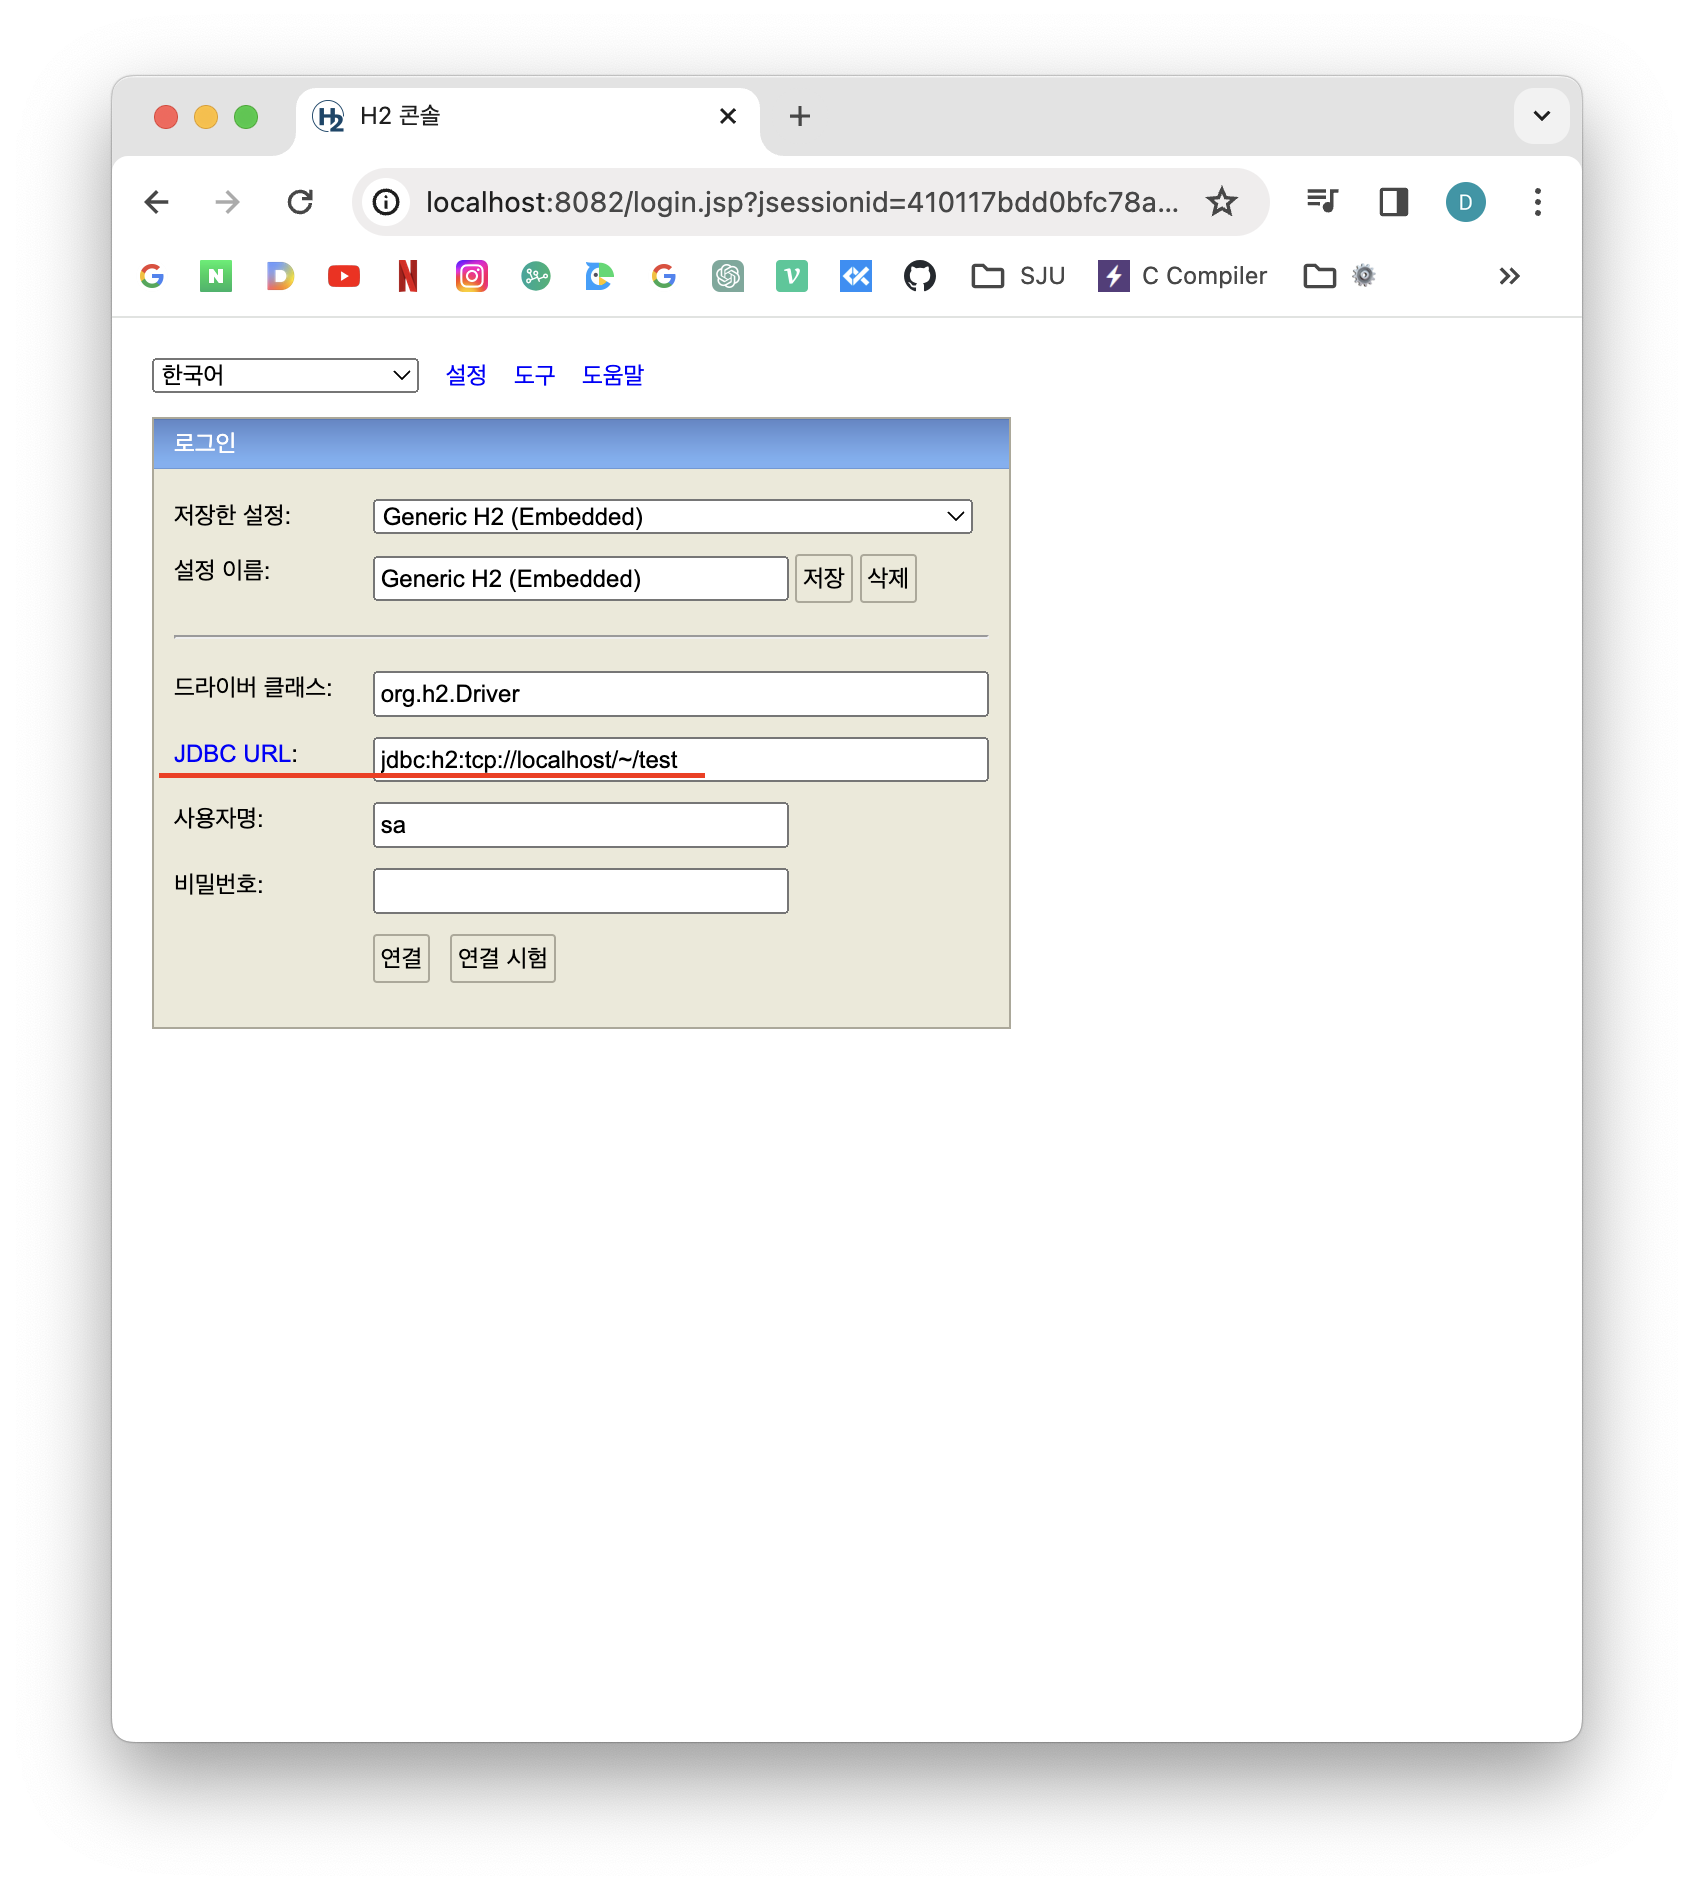This screenshot has width=1694, height=1890.
Task: Expand the 저장한 설정 dropdown
Action: 673,516
